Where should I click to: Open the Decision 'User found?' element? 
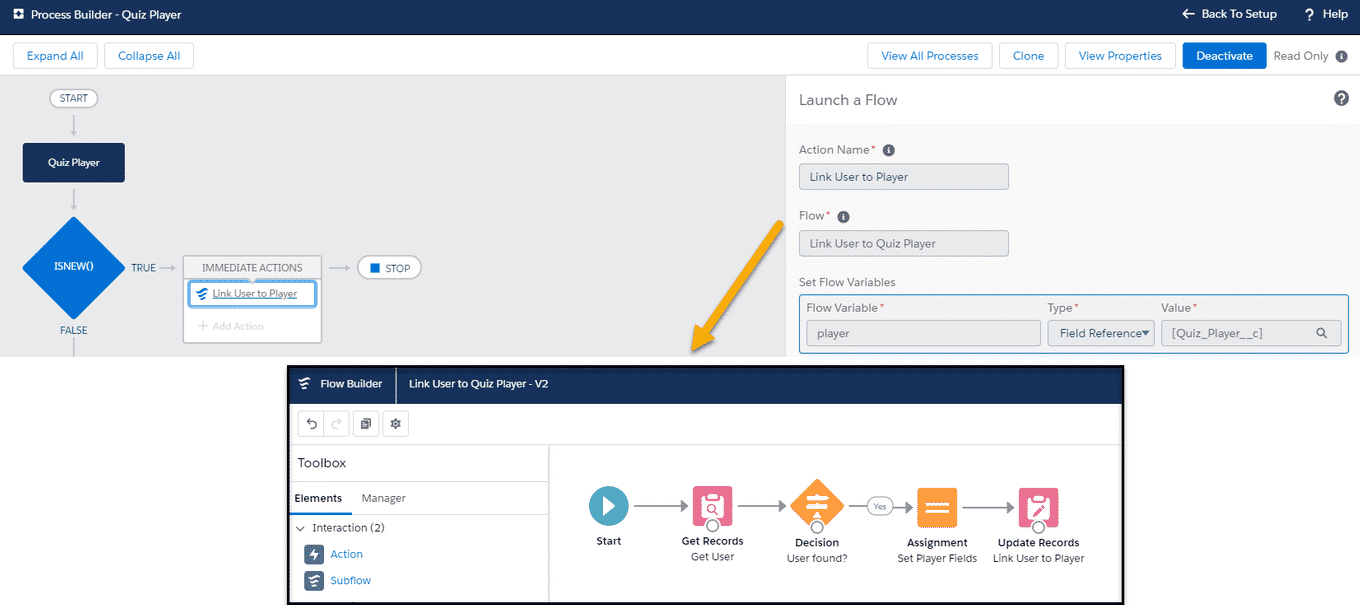pyautogui.click(x=817, y=506)
